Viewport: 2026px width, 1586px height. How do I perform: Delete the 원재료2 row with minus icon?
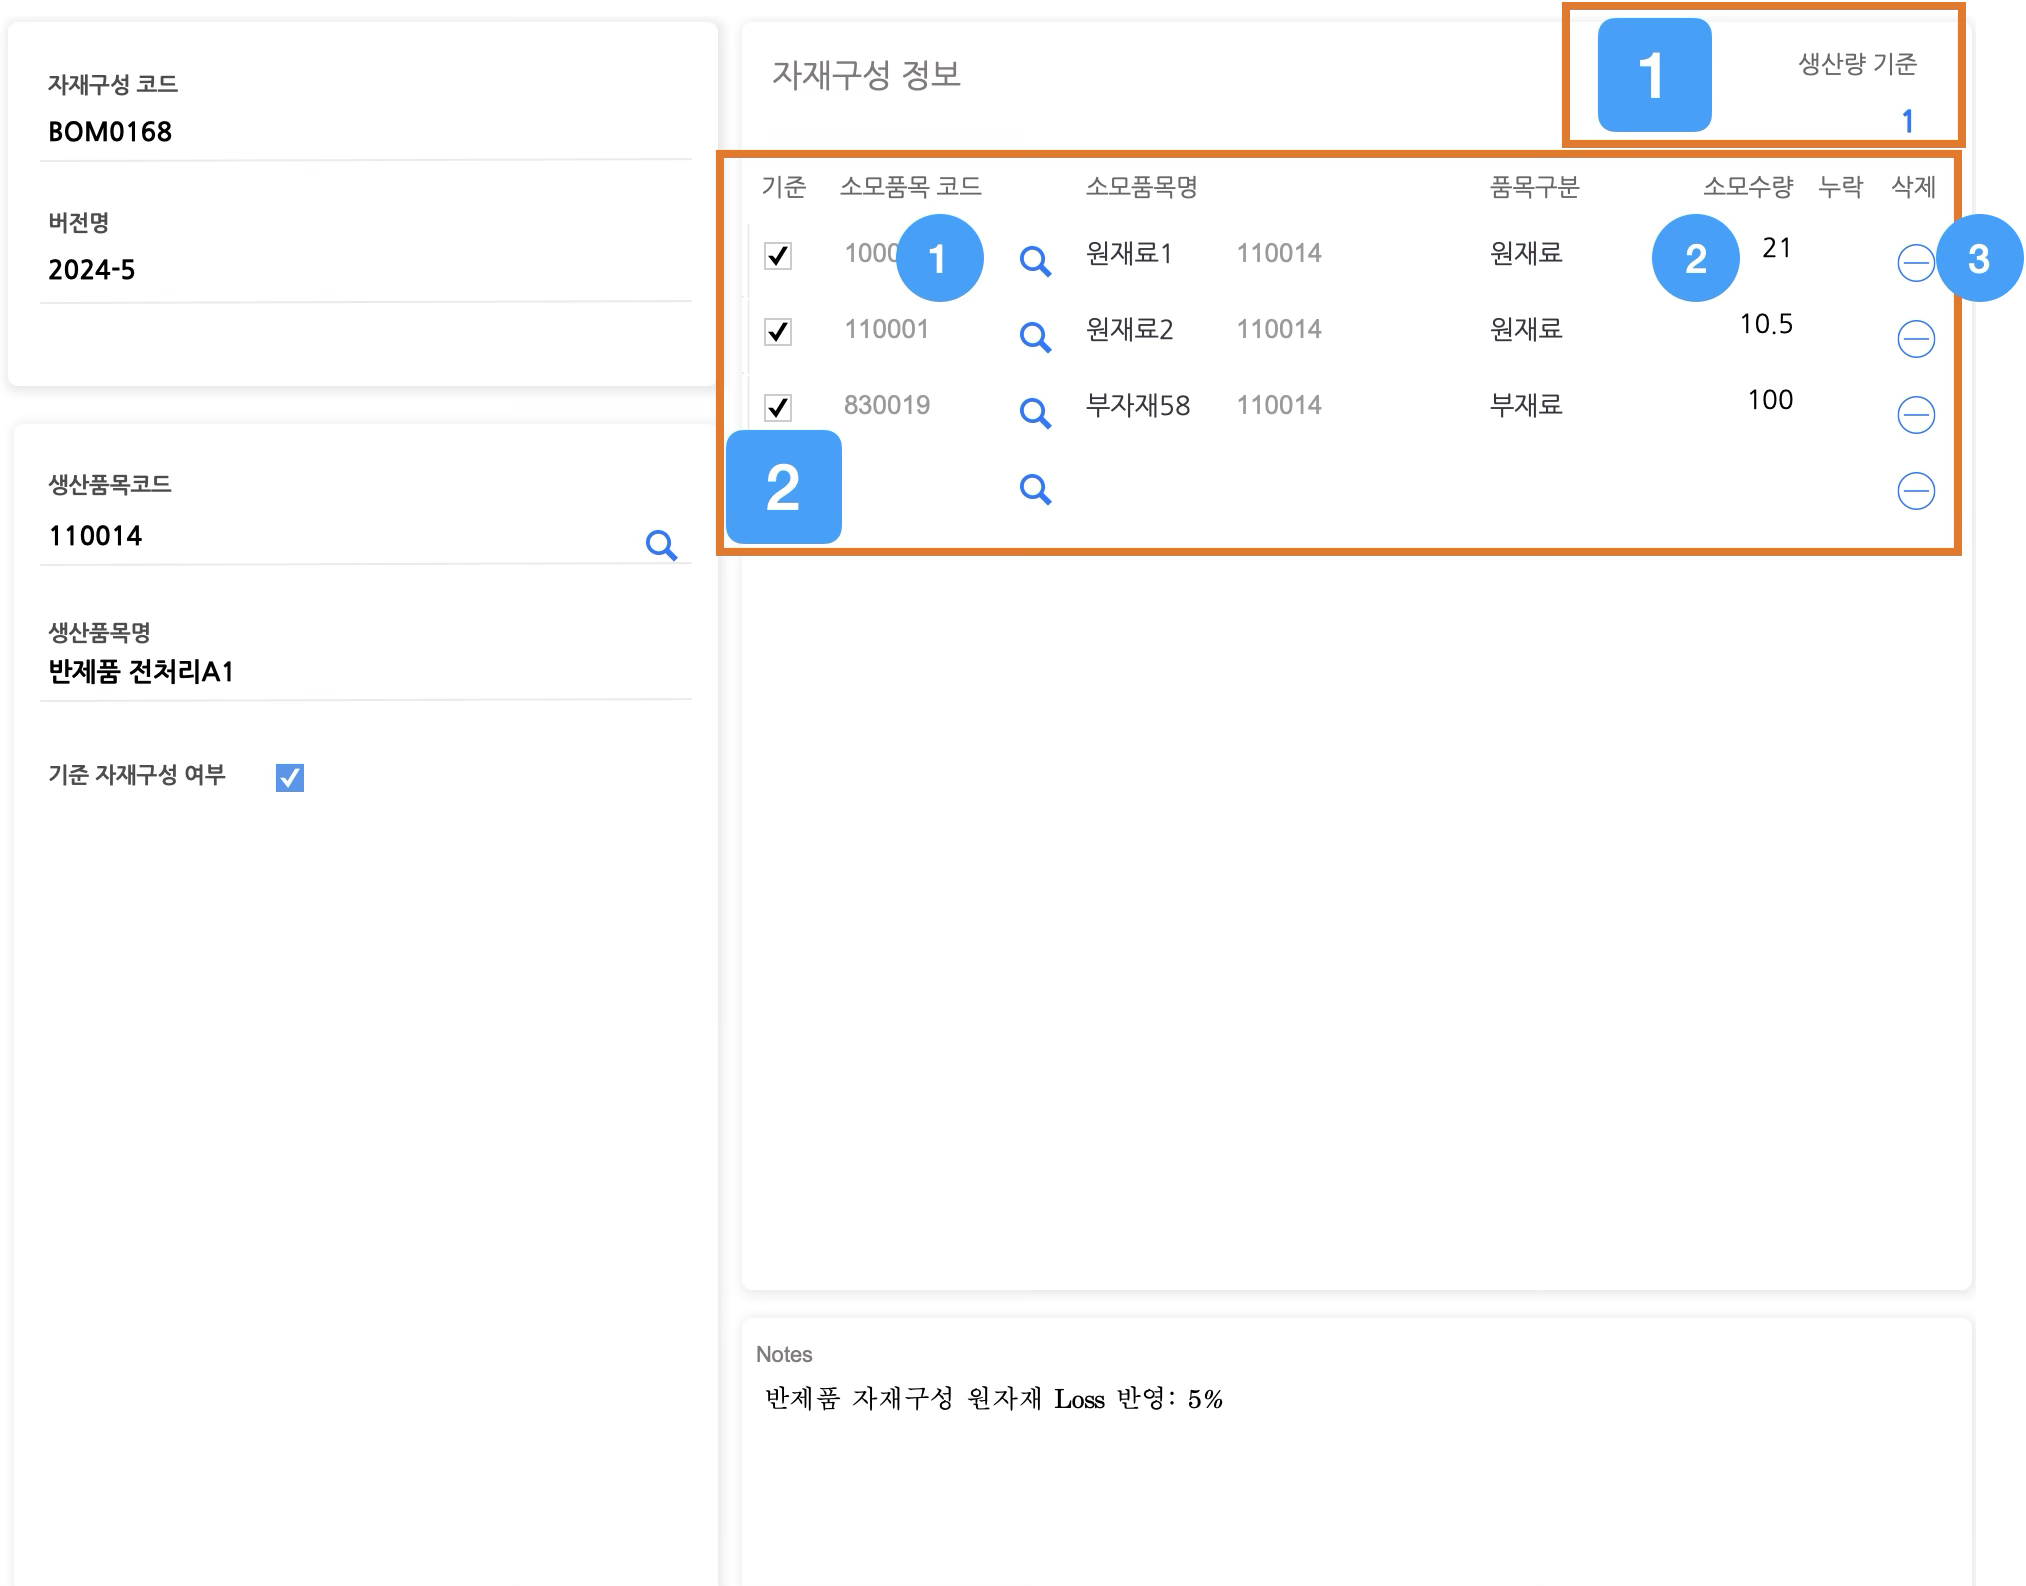point(1915,339)
